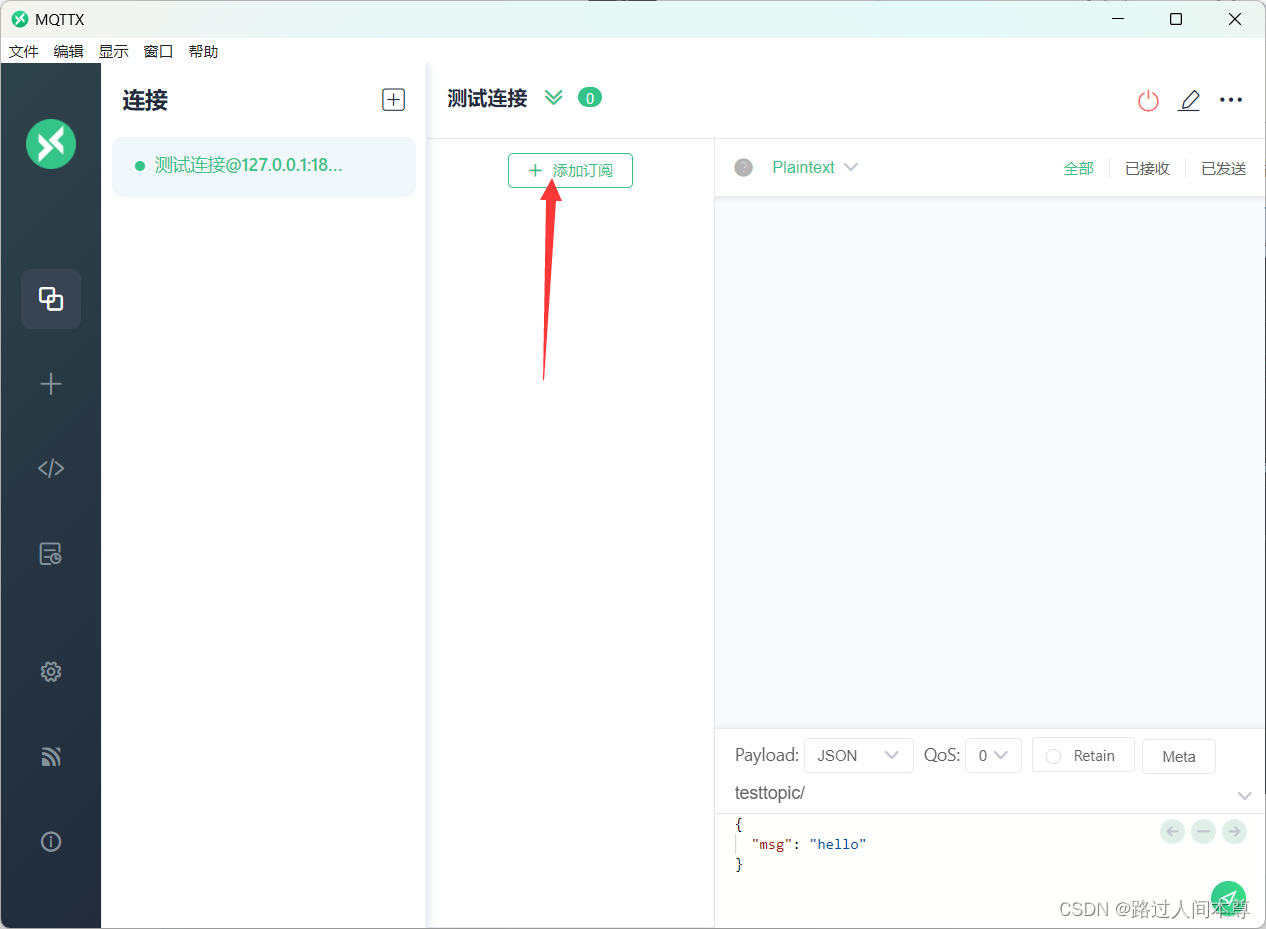Show all messages with the 全部 tab
Viewport: 1266px width, 929px height.
pyautogui.click(x=1078, y=168)
